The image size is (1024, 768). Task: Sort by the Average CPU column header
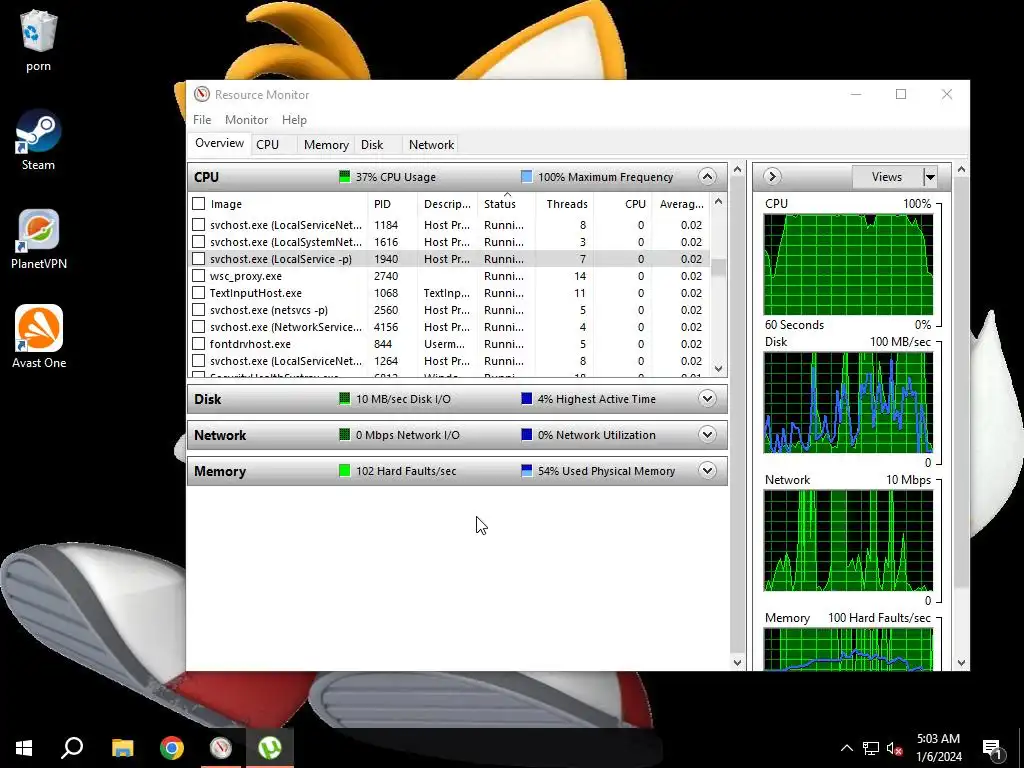[x=680, y=204]
